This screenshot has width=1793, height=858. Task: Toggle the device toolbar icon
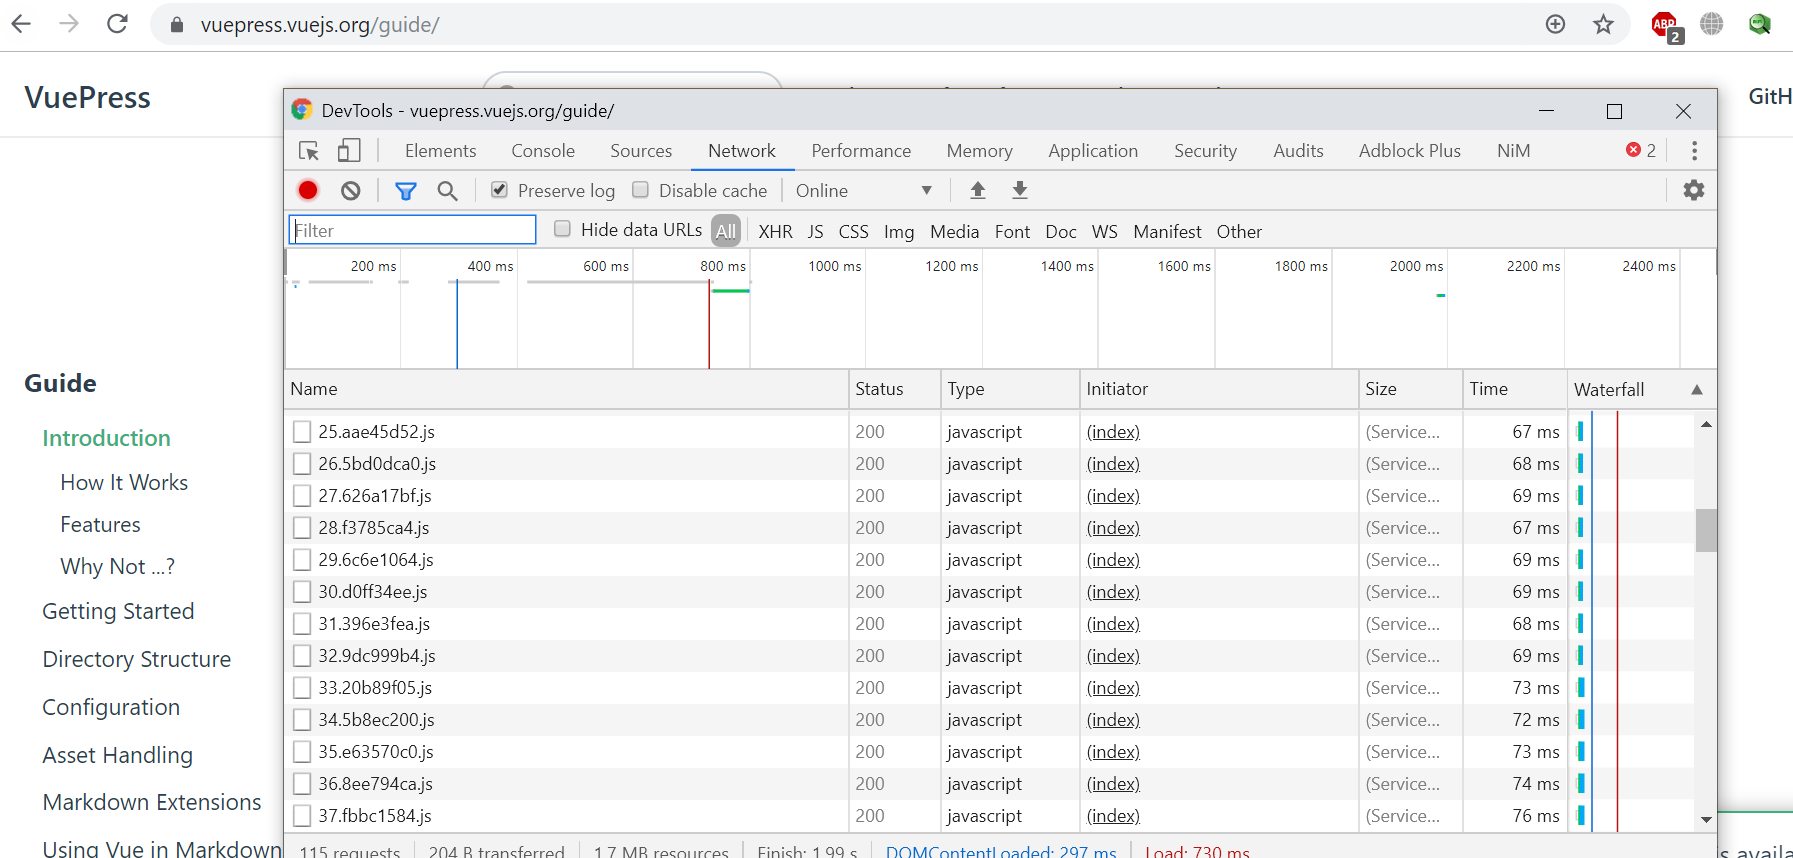[x=348, y=151]
